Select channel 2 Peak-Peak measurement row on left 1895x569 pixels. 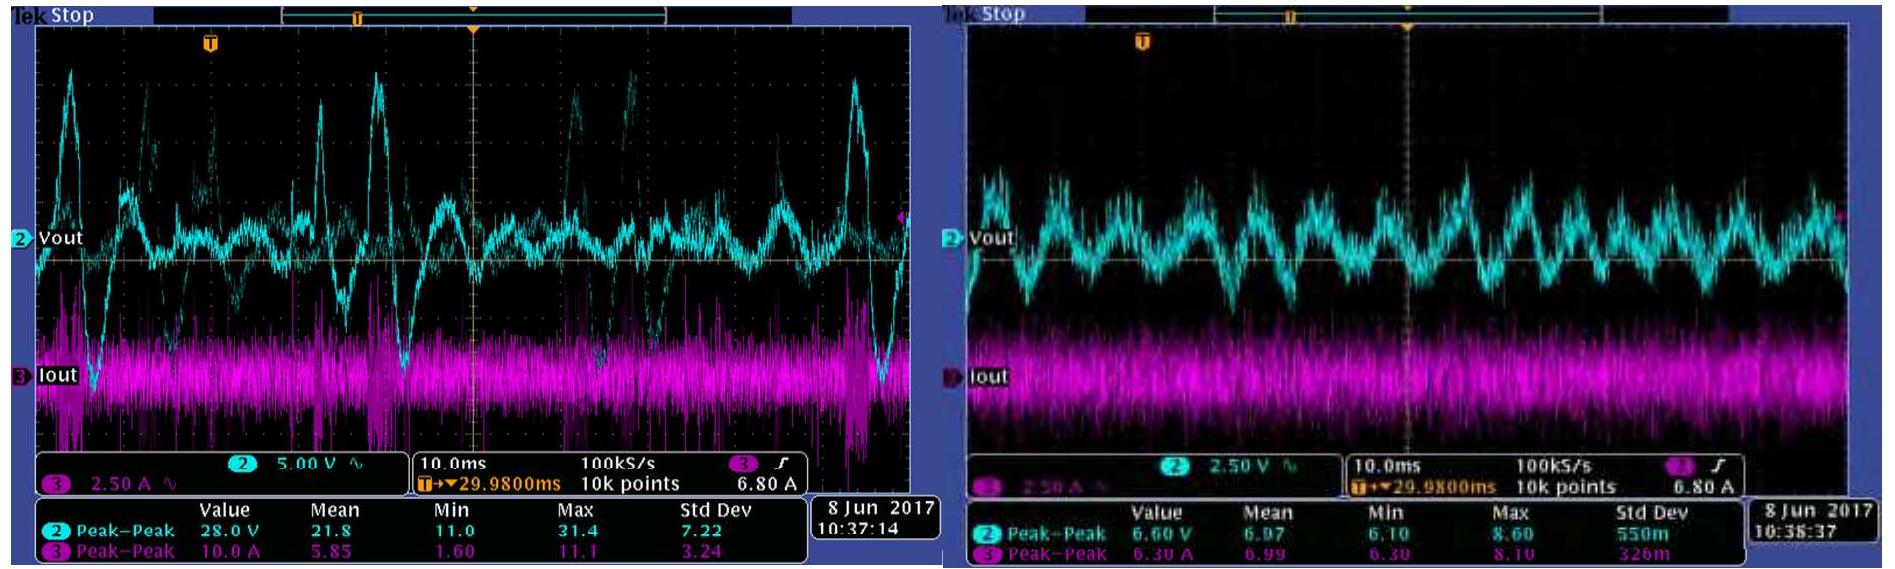pyautogui.click(x=421, y=531)
